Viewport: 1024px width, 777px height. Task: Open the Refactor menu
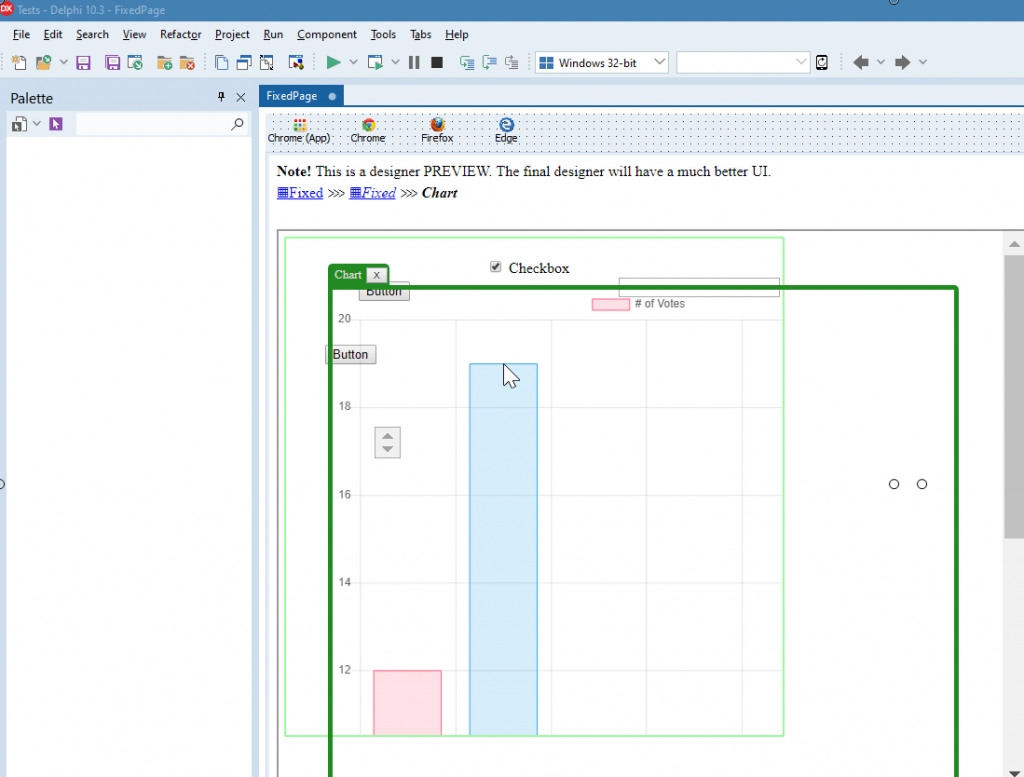tap(180, 34)
